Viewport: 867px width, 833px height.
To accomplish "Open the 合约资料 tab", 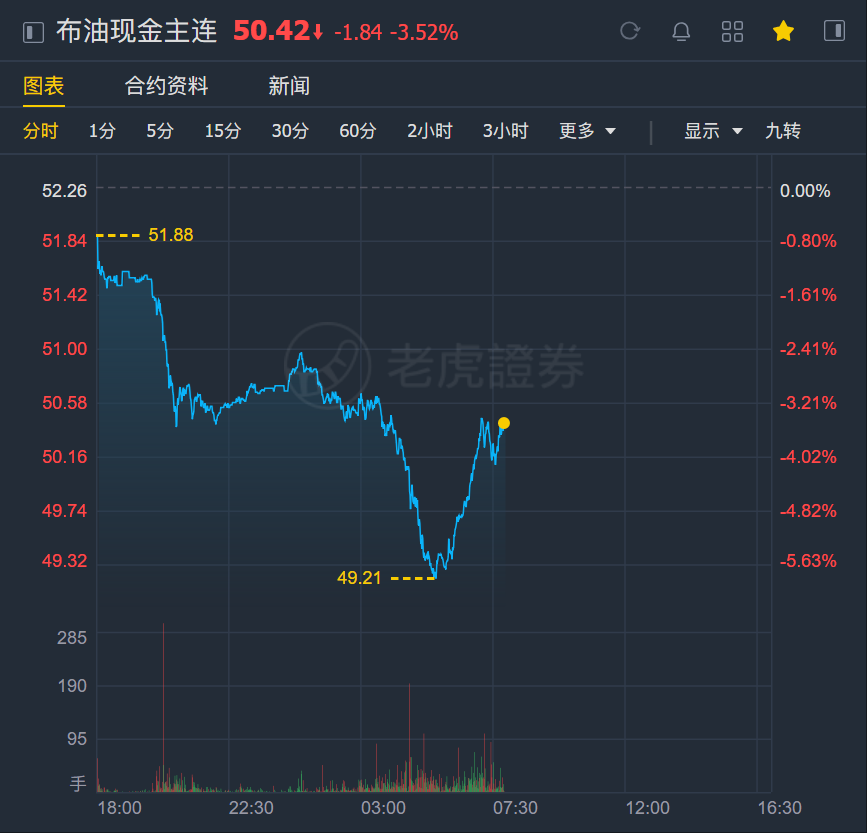I will 166,86.
